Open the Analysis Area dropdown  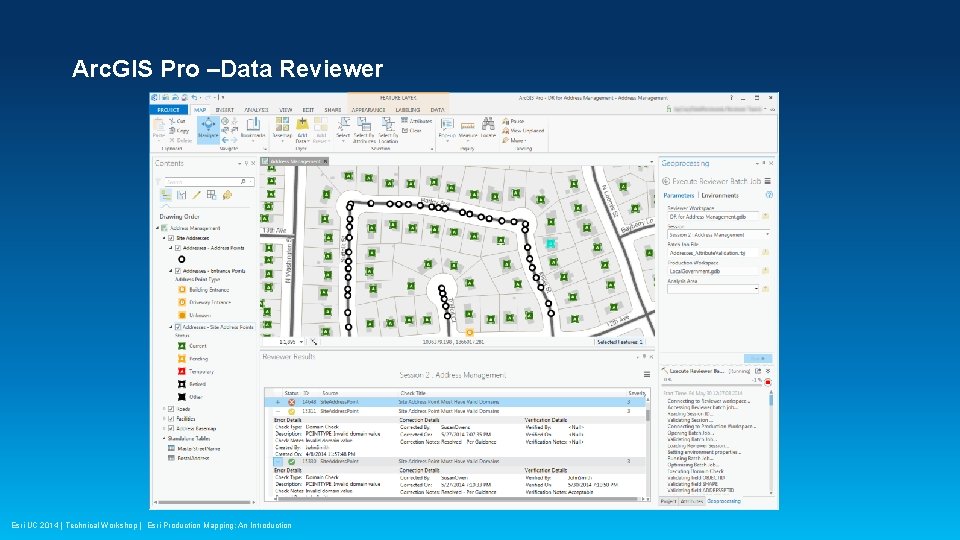[756, 288]
